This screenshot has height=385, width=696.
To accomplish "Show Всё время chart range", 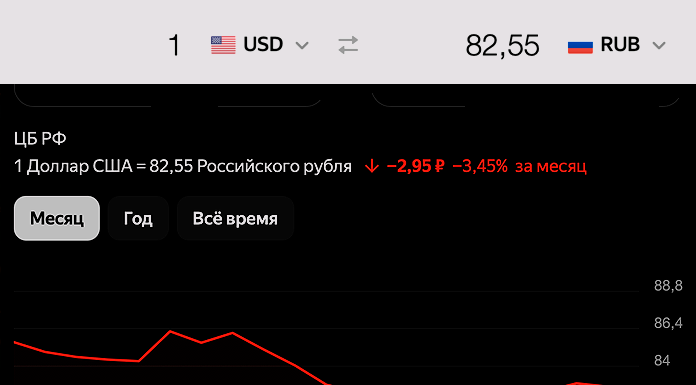I will pos(235,218).
